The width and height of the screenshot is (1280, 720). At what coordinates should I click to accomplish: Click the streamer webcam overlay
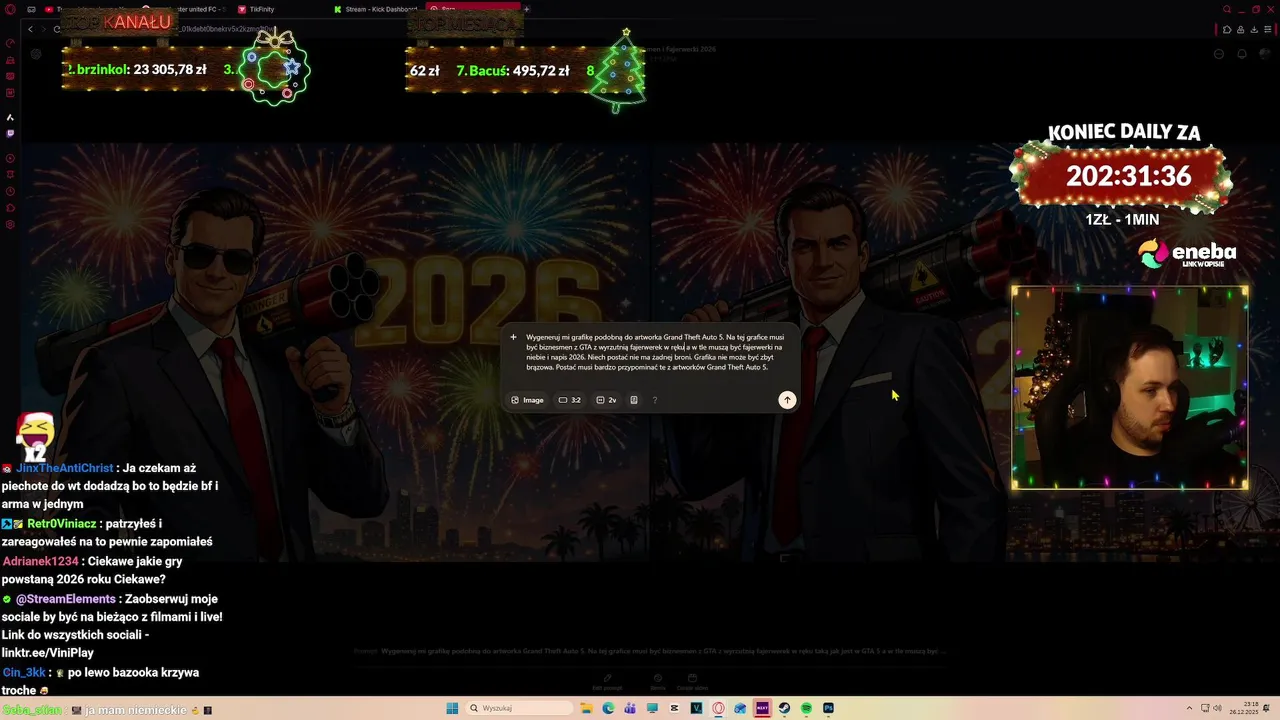1129,388
